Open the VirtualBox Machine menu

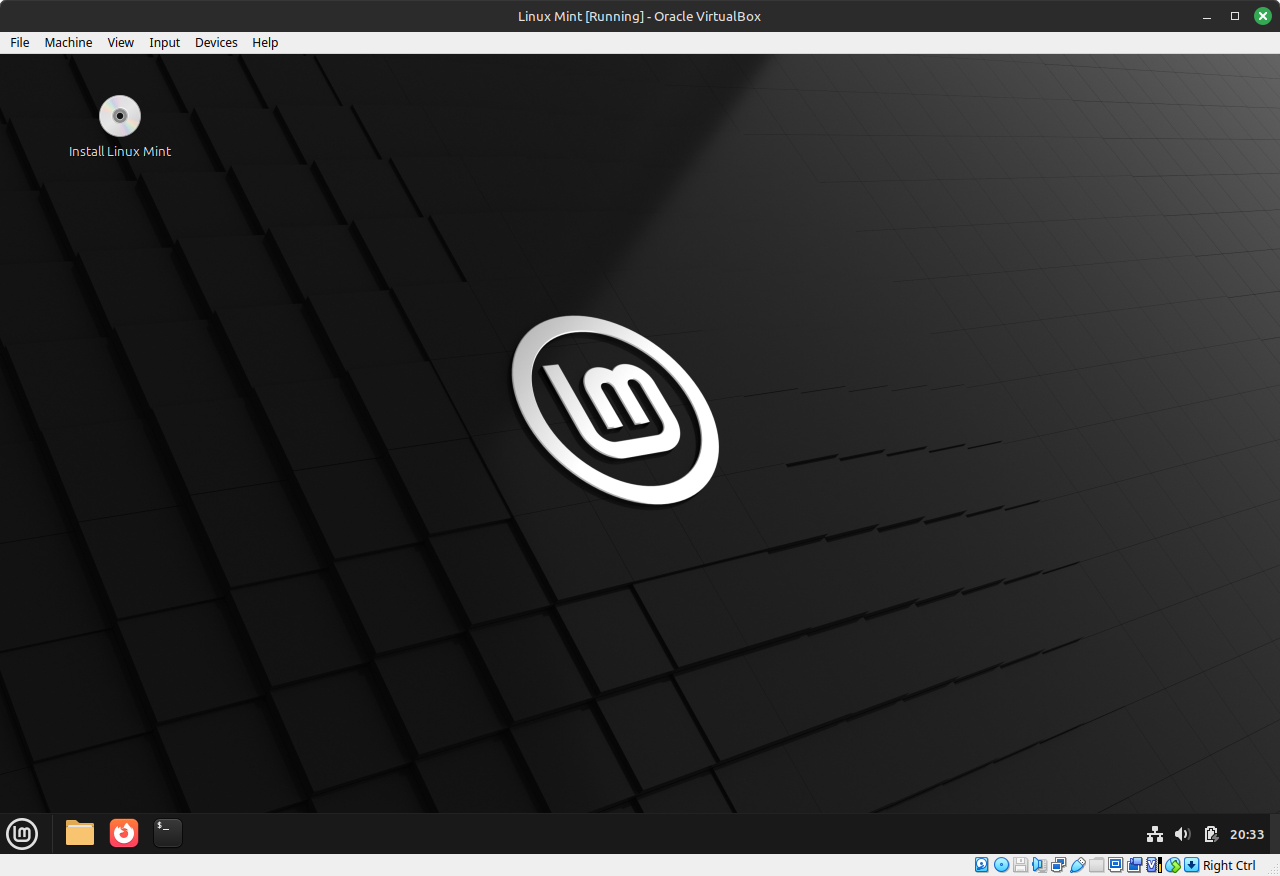tap(68, 43)
